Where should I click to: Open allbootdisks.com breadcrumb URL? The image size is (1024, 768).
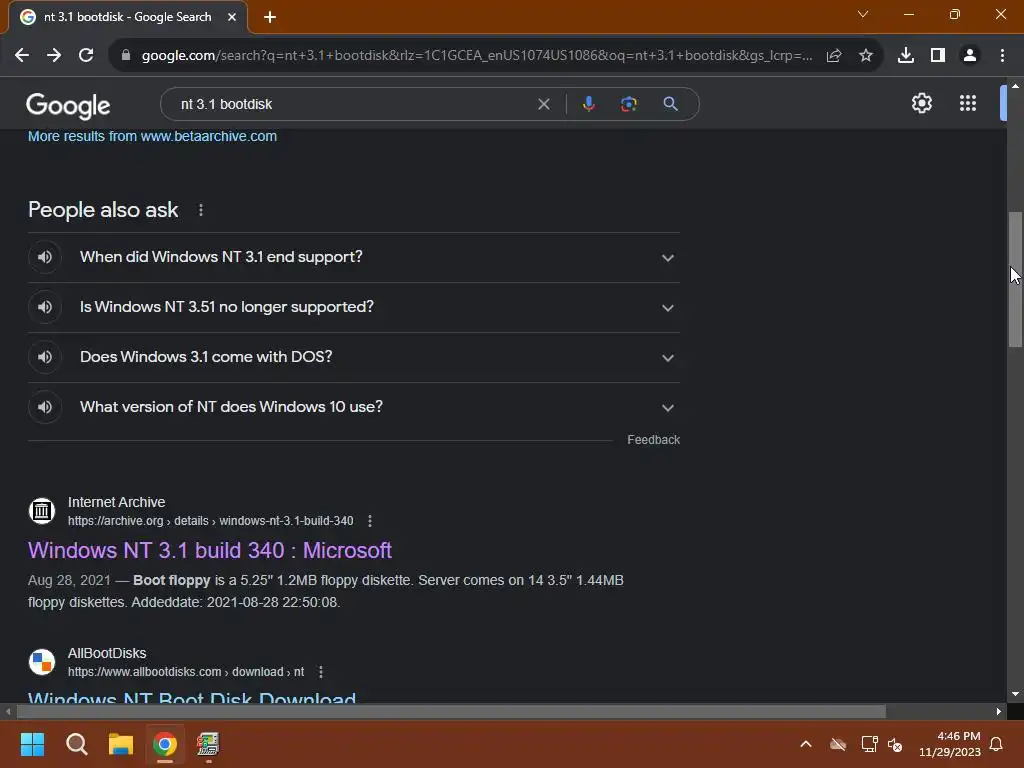coord(186,672)
